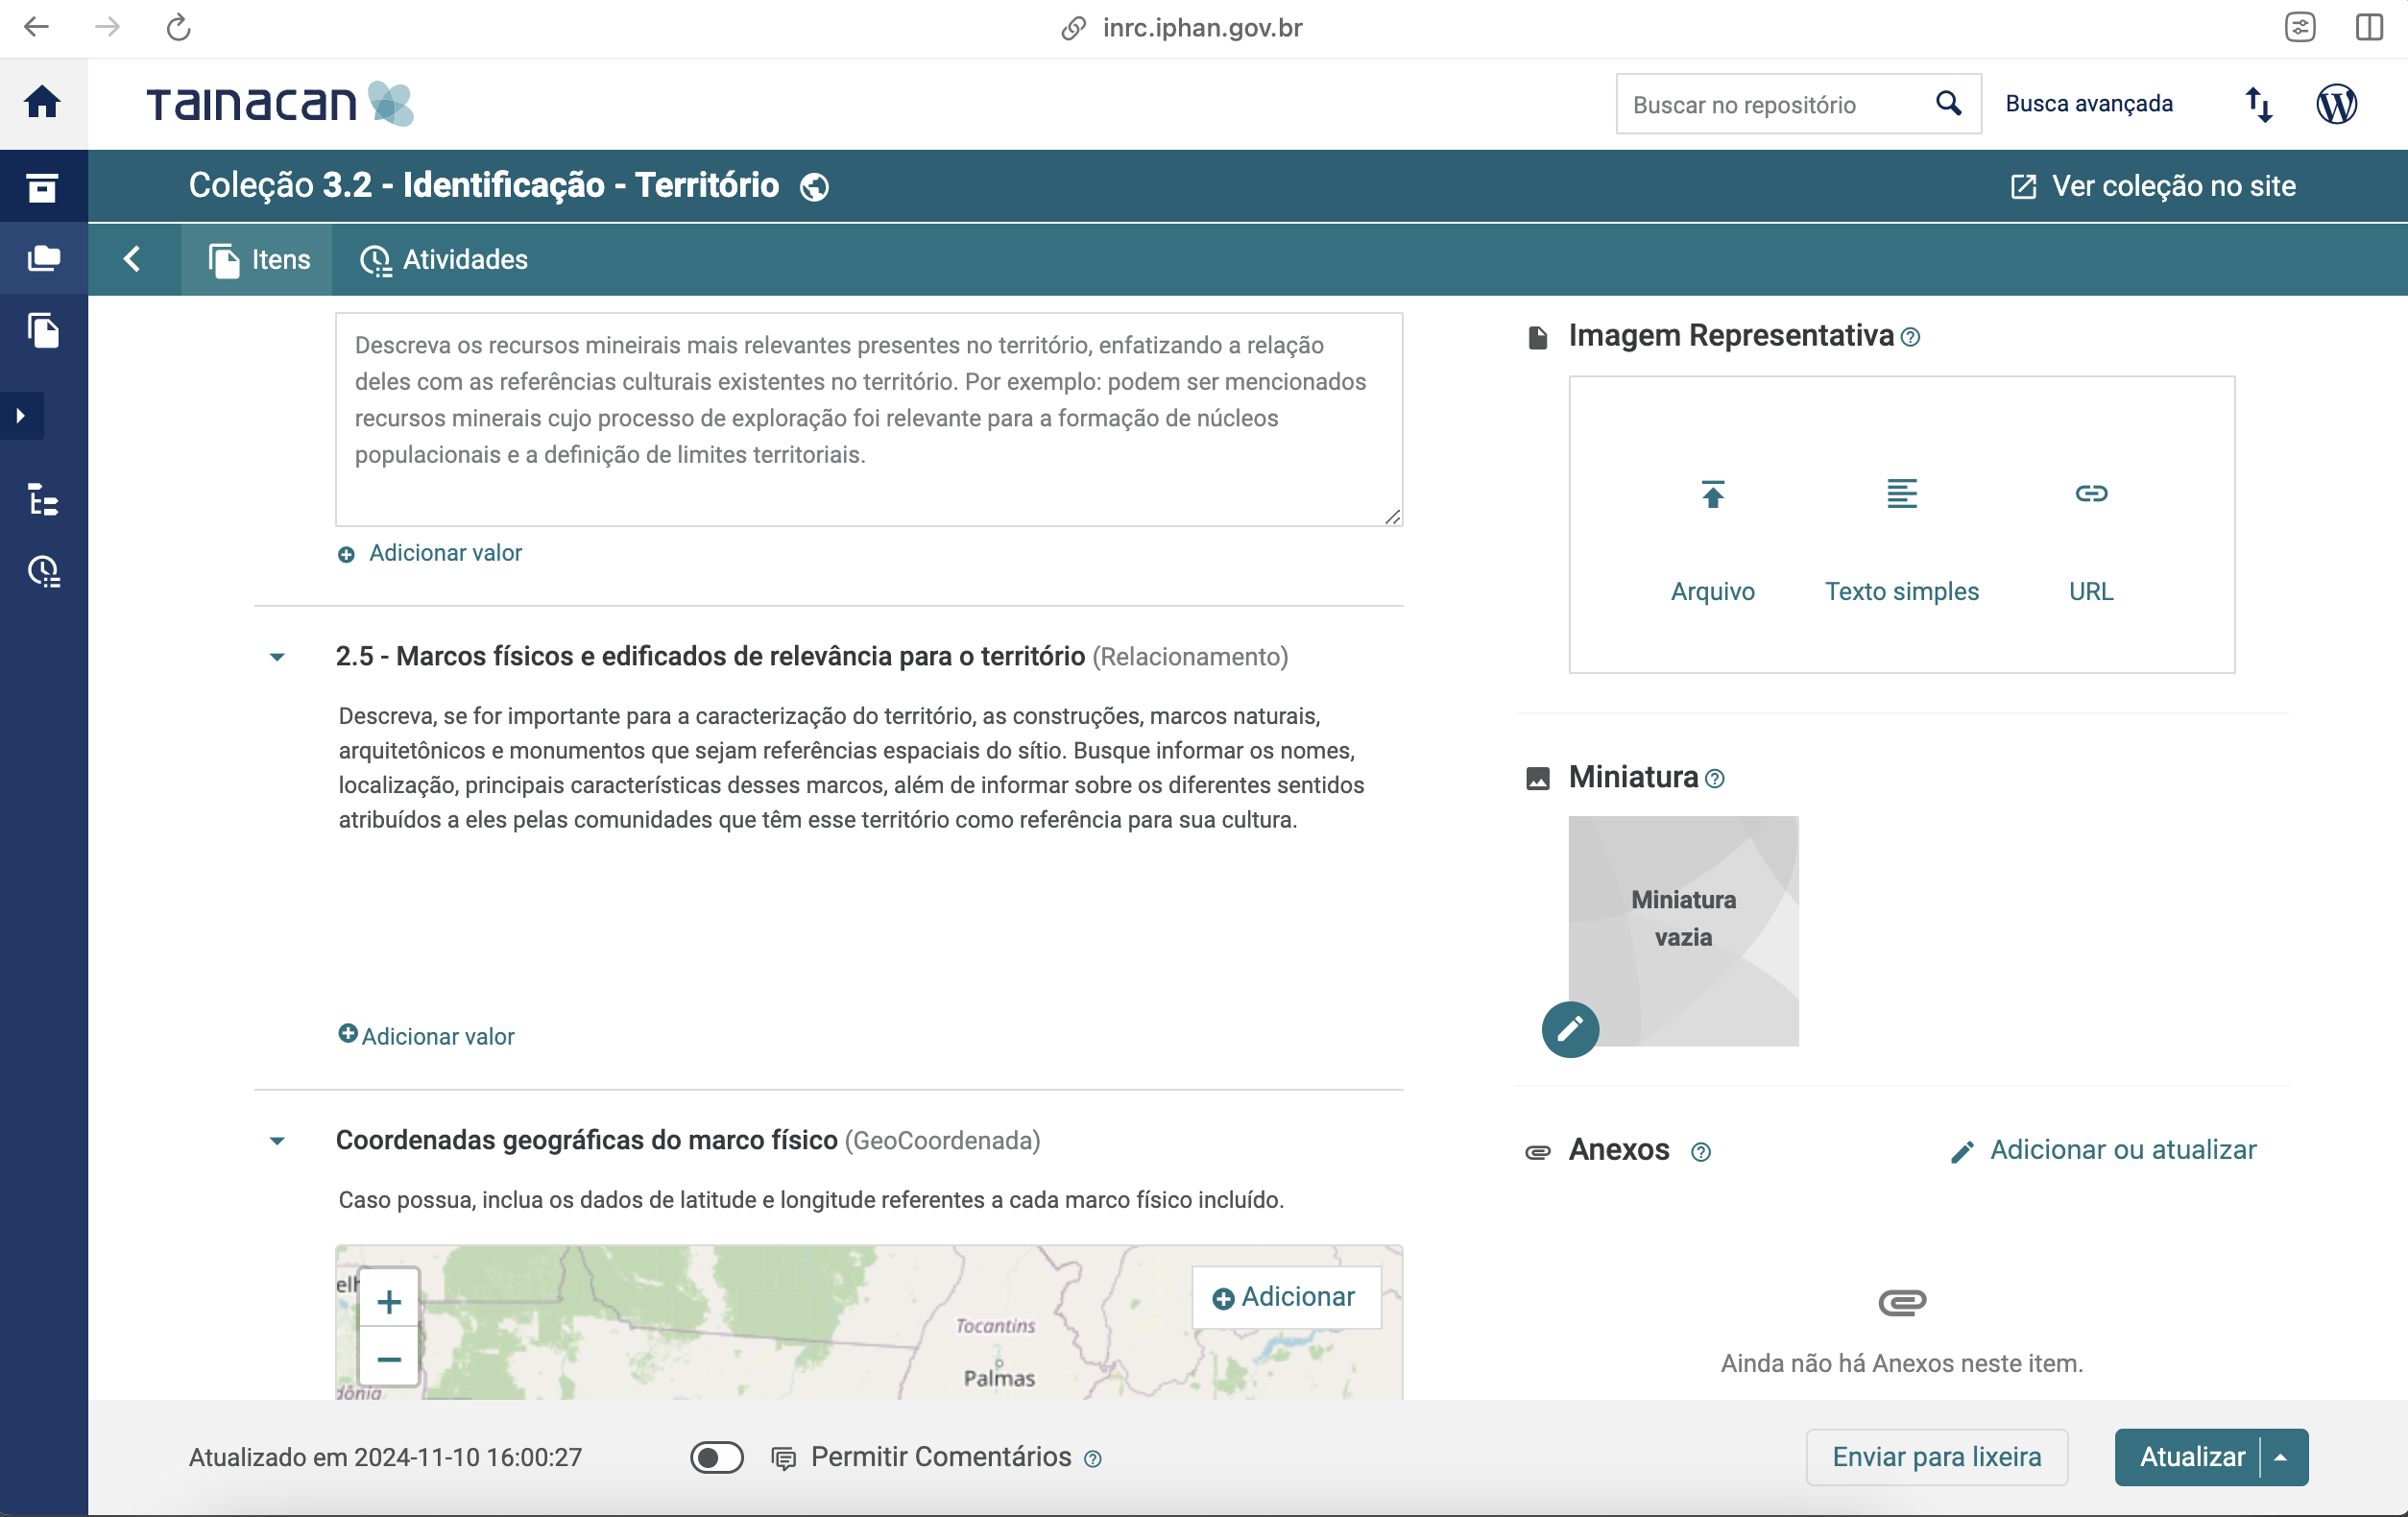The image size is (2408, 1517).
Task: Choose Texto simples document option
Action: pos(1901,542)
